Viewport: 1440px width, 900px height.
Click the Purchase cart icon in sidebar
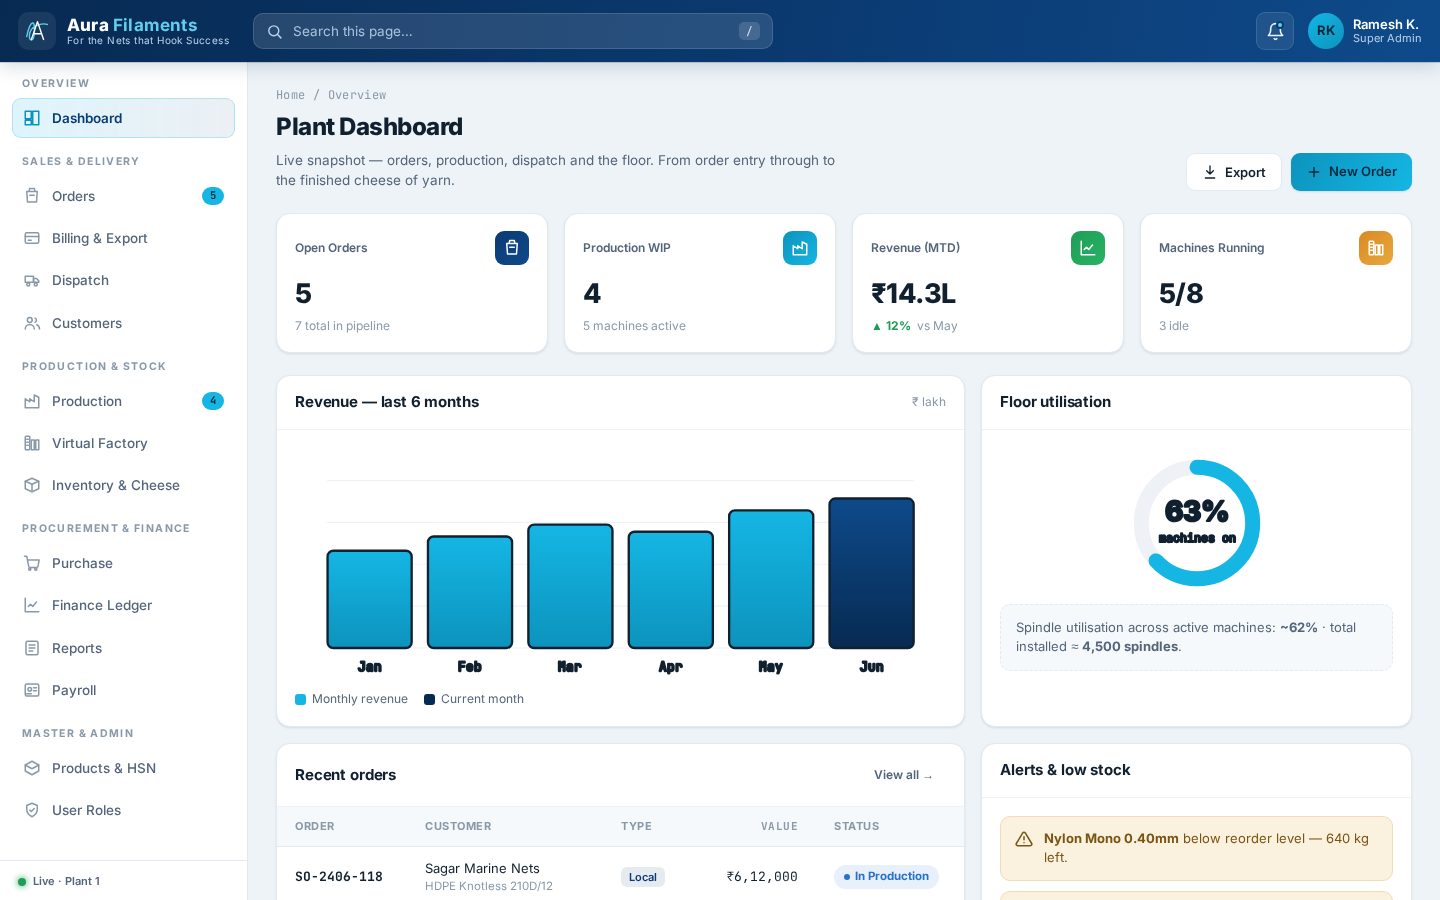point(32,563)
